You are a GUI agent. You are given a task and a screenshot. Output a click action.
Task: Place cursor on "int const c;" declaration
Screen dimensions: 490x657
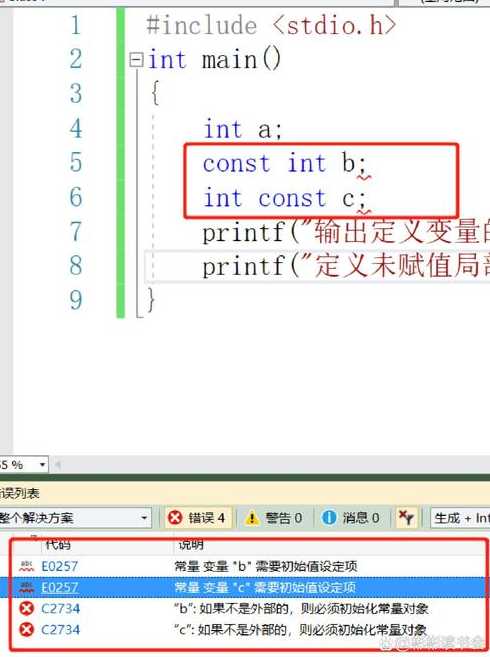[284, 198]
